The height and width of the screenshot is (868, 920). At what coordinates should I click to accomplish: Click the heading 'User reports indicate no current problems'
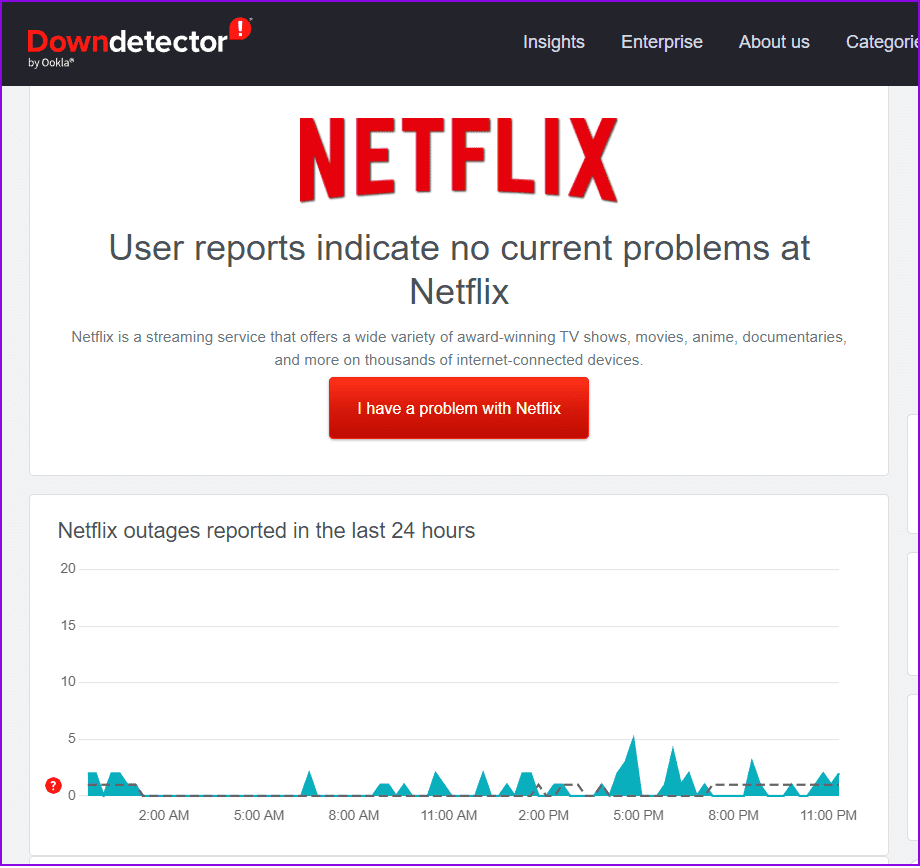click(459, 269)
